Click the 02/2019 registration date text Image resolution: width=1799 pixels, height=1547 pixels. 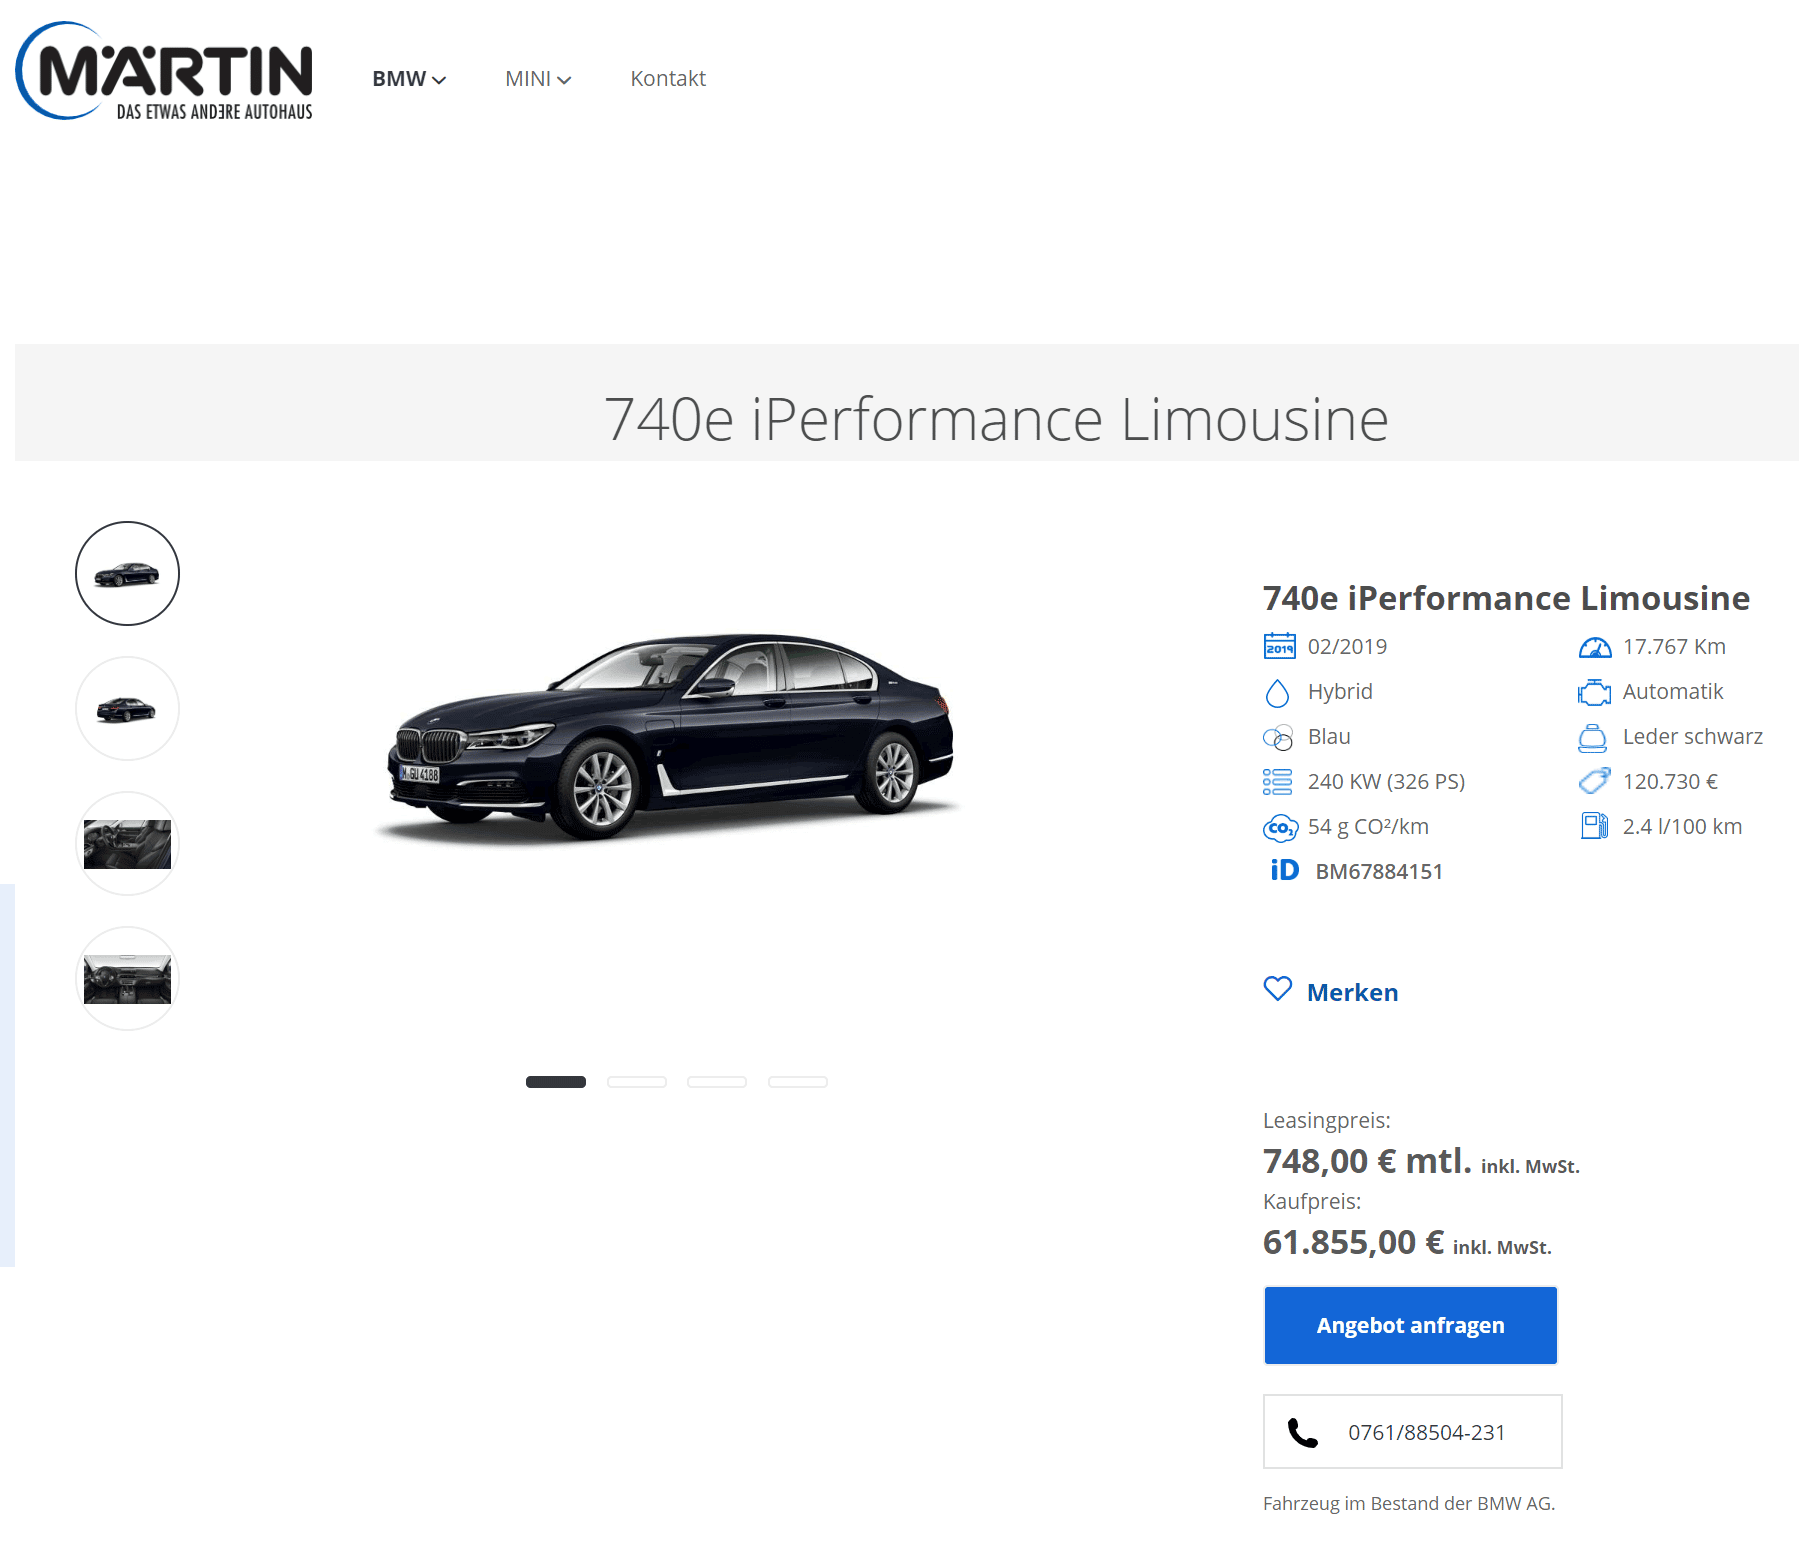(1347, 647)
